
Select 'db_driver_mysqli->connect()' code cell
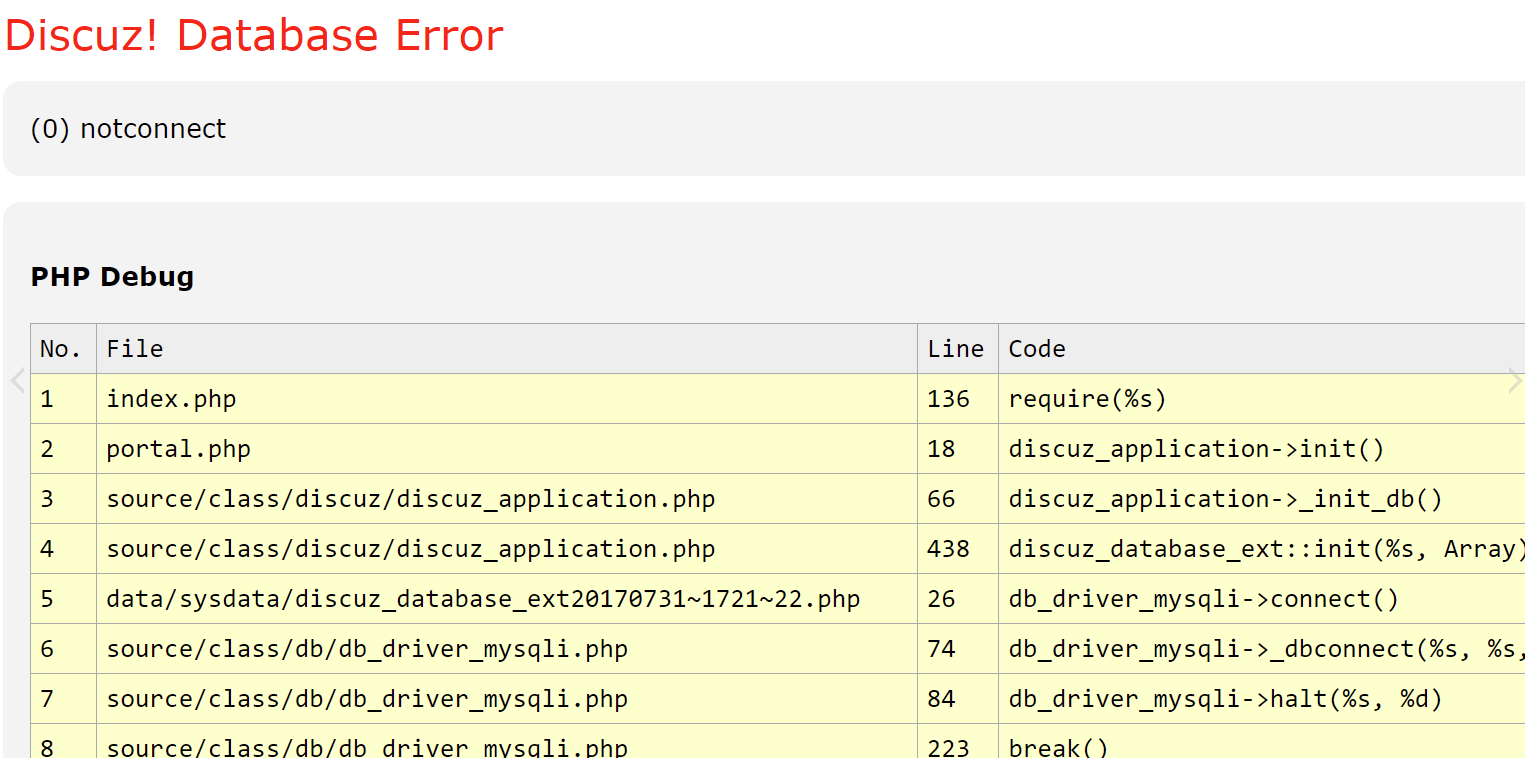click(1262, 599)
